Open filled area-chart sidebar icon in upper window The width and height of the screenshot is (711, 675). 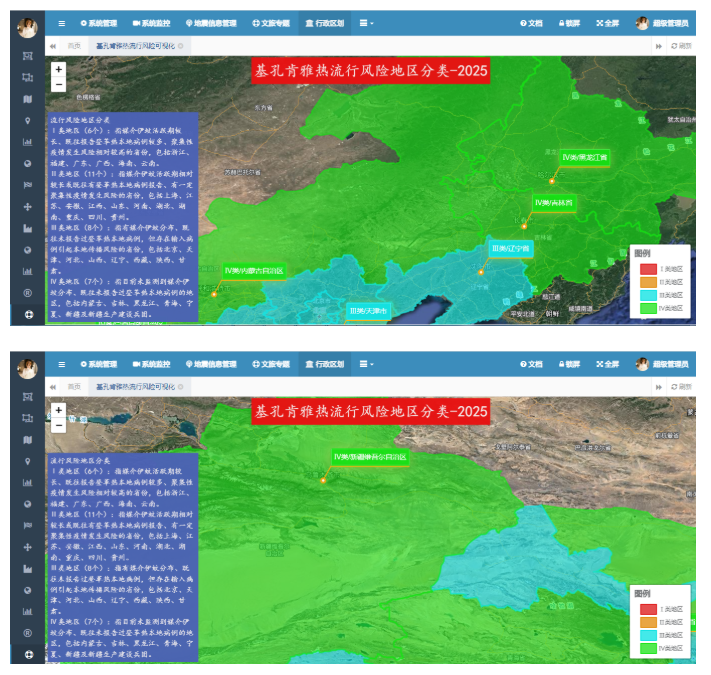coord(28,228)
